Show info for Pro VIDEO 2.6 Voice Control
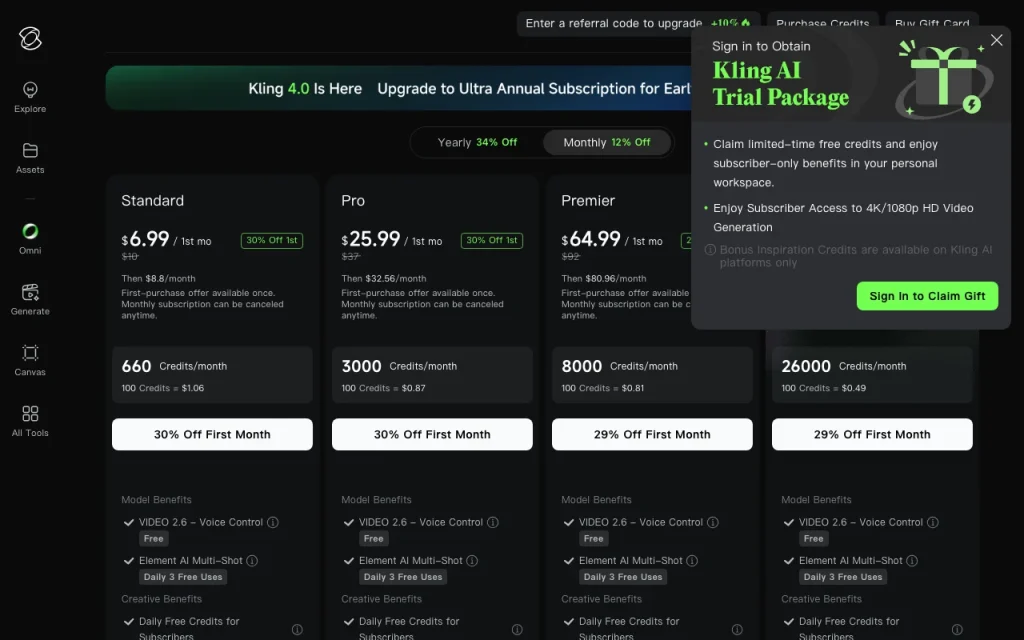Image resolution: width=1024 pixels, height=640 pixels. pyautogui.click(x=493, y=522)
